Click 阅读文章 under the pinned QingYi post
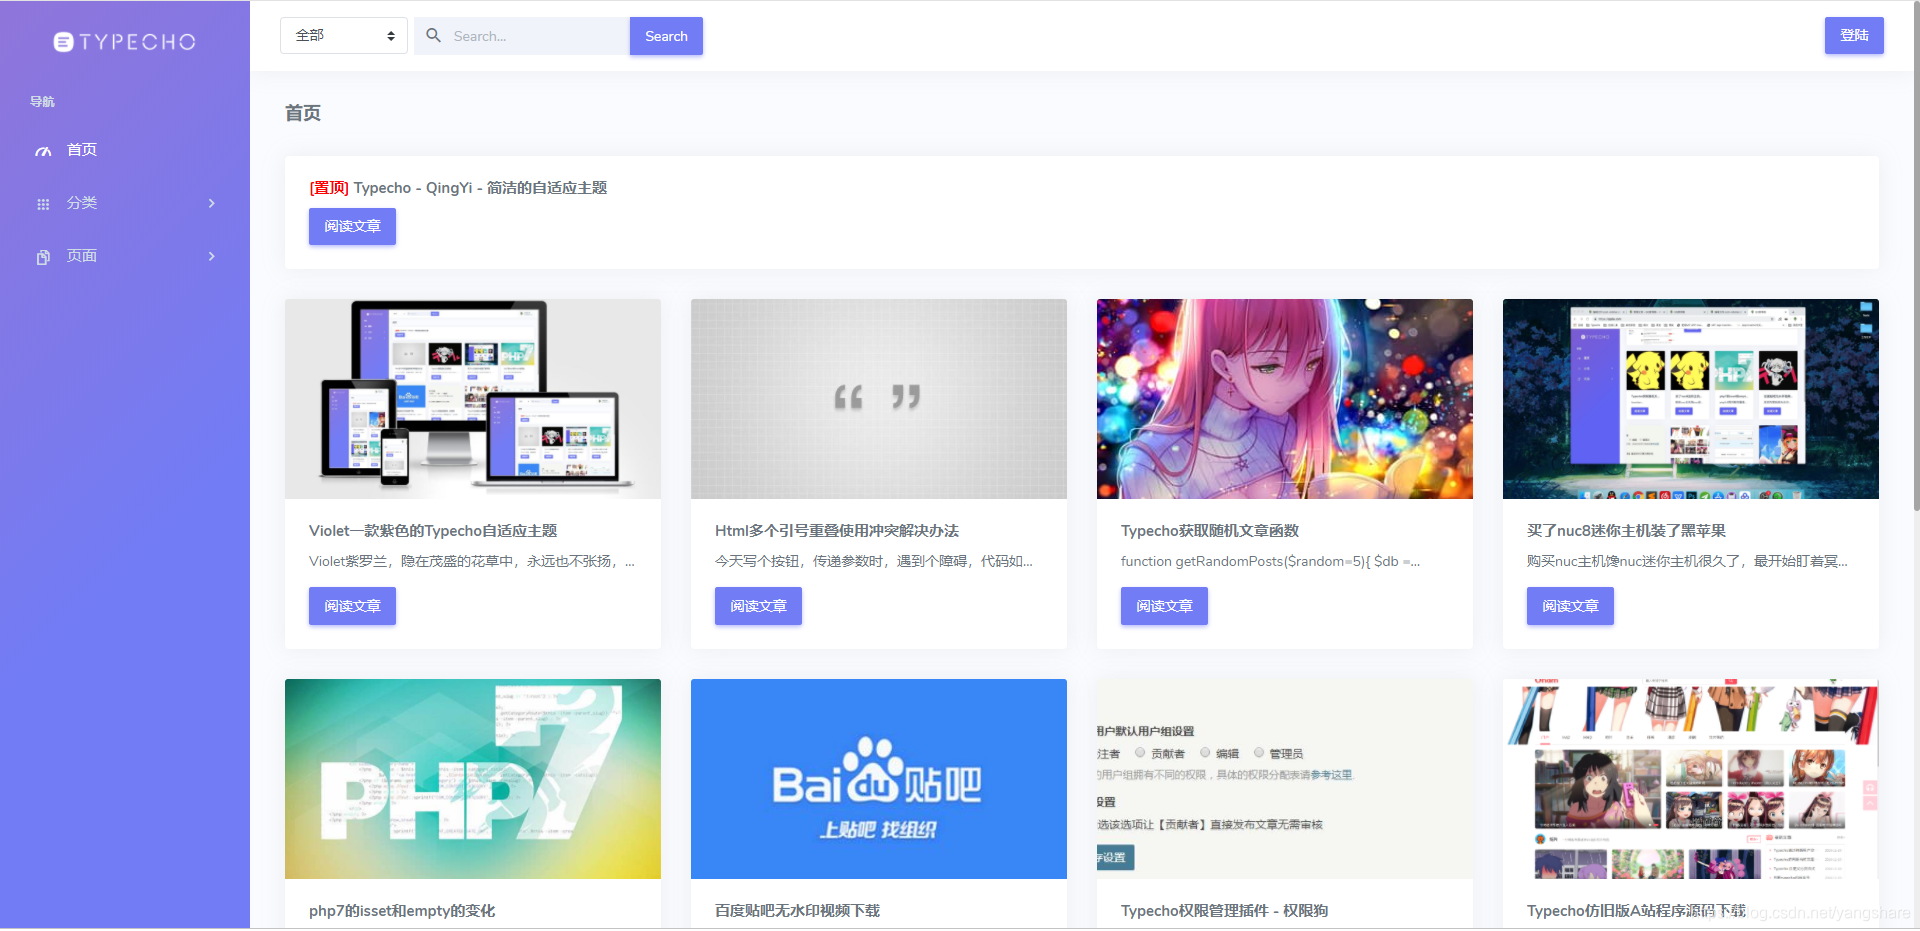Screen dimensions: 1920x931 pyautogui.click(x=352, y=226)
